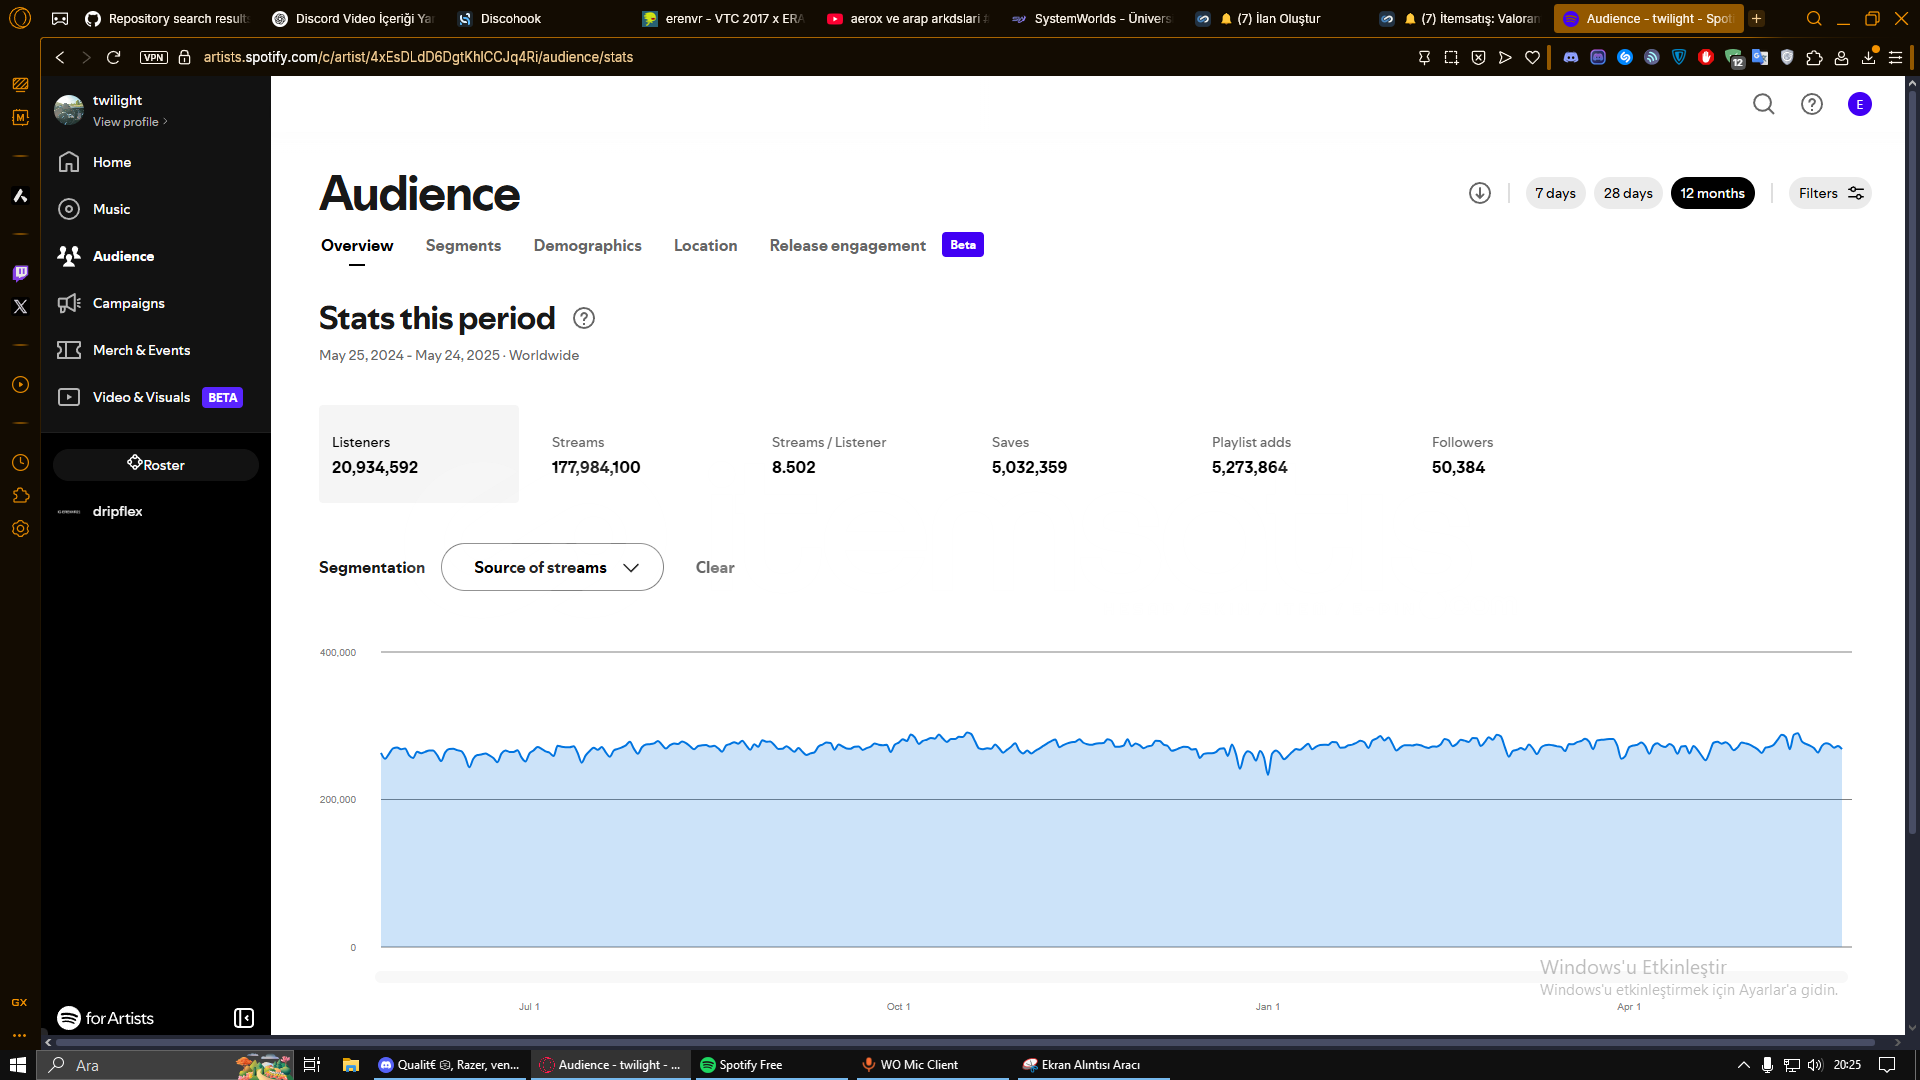Click the chart range scrubber bar
Image resolution: width=1920 pixels, height=1080 pixels.
pyautogui.click(x=1112, y=976)
